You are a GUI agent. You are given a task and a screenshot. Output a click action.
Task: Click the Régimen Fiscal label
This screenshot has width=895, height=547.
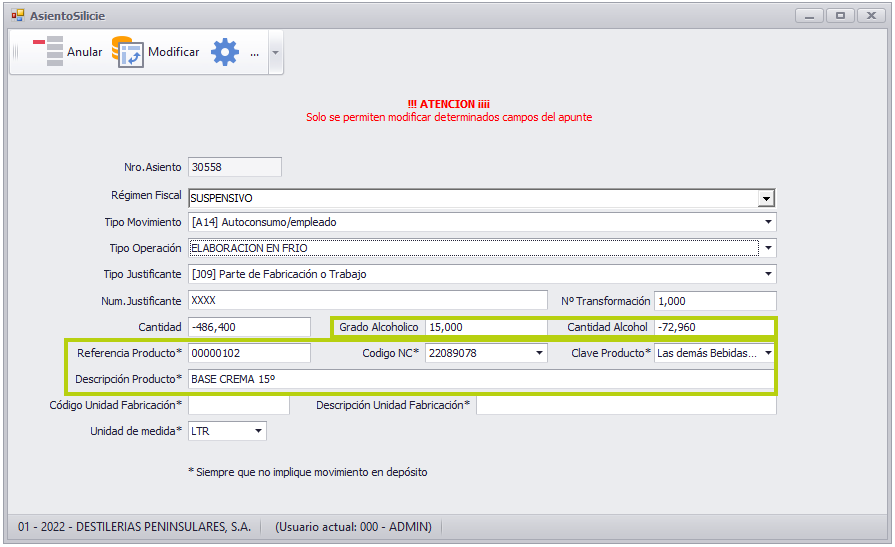pos(146,195)
